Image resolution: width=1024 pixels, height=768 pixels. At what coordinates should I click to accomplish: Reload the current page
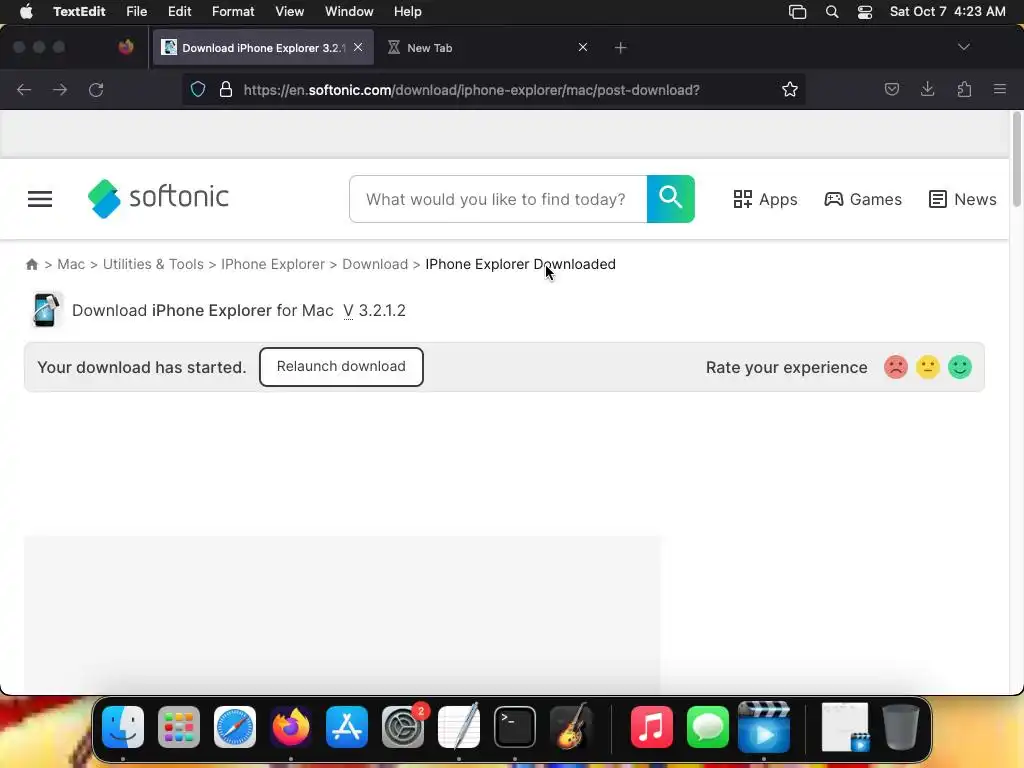(x=96, y=89)
